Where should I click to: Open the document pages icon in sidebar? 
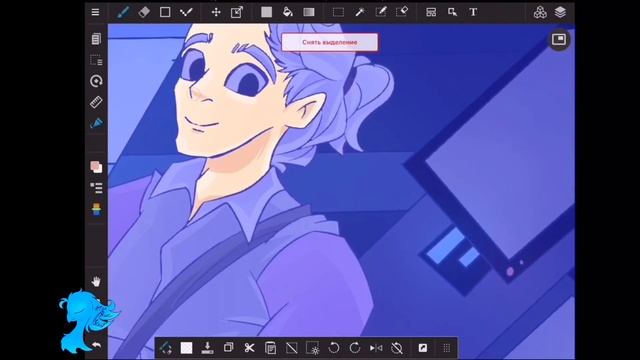pos(96,39)
